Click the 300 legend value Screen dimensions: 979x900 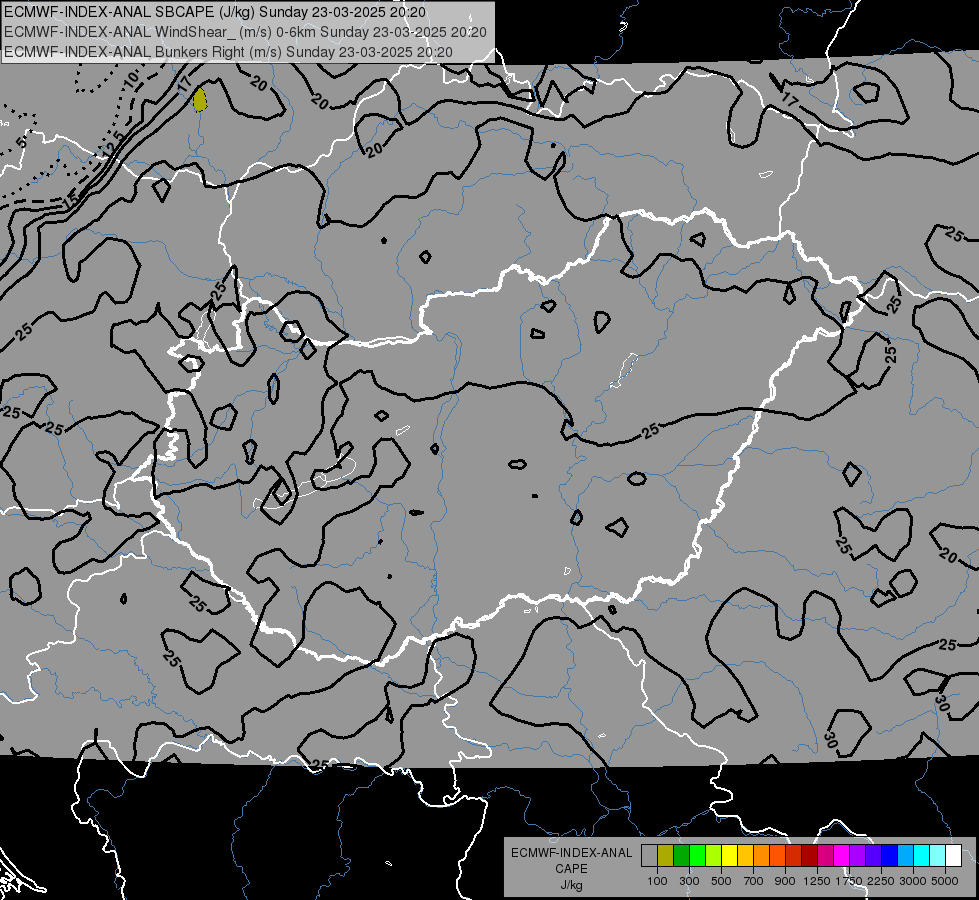click(689, 881)
